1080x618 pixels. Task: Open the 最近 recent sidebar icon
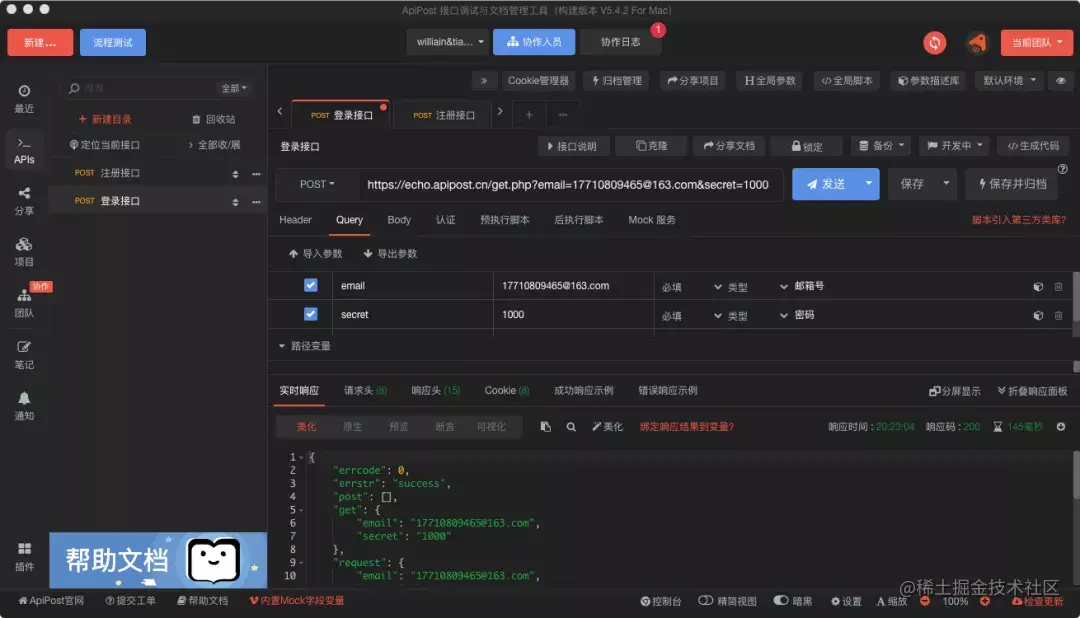(x=24, y=99)
